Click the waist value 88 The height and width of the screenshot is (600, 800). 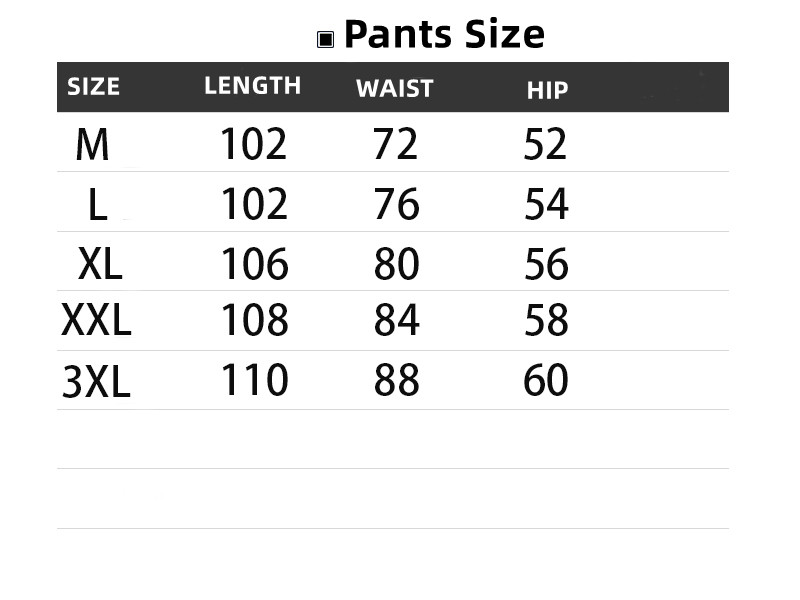pos(396,381)
